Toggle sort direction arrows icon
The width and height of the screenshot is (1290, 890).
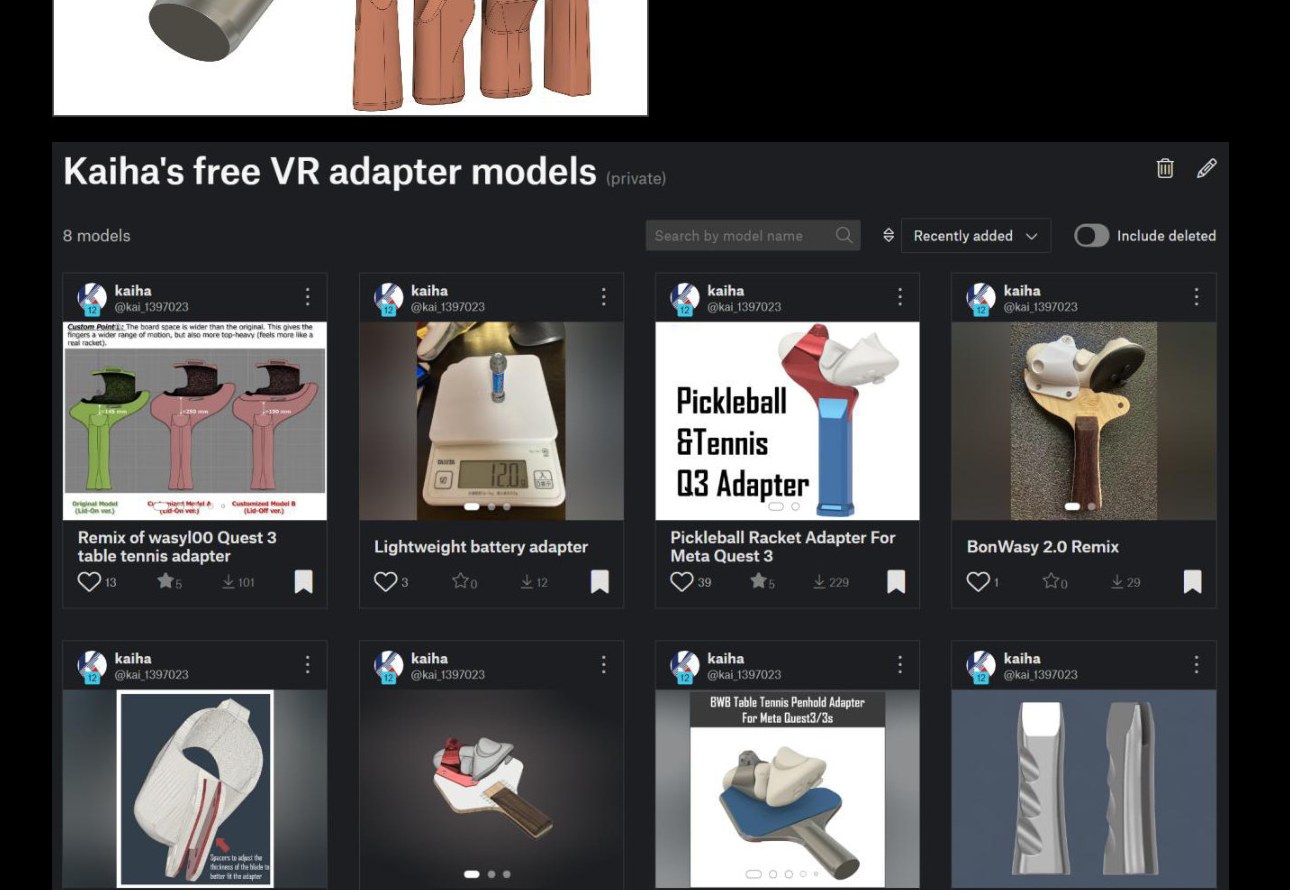888,236
